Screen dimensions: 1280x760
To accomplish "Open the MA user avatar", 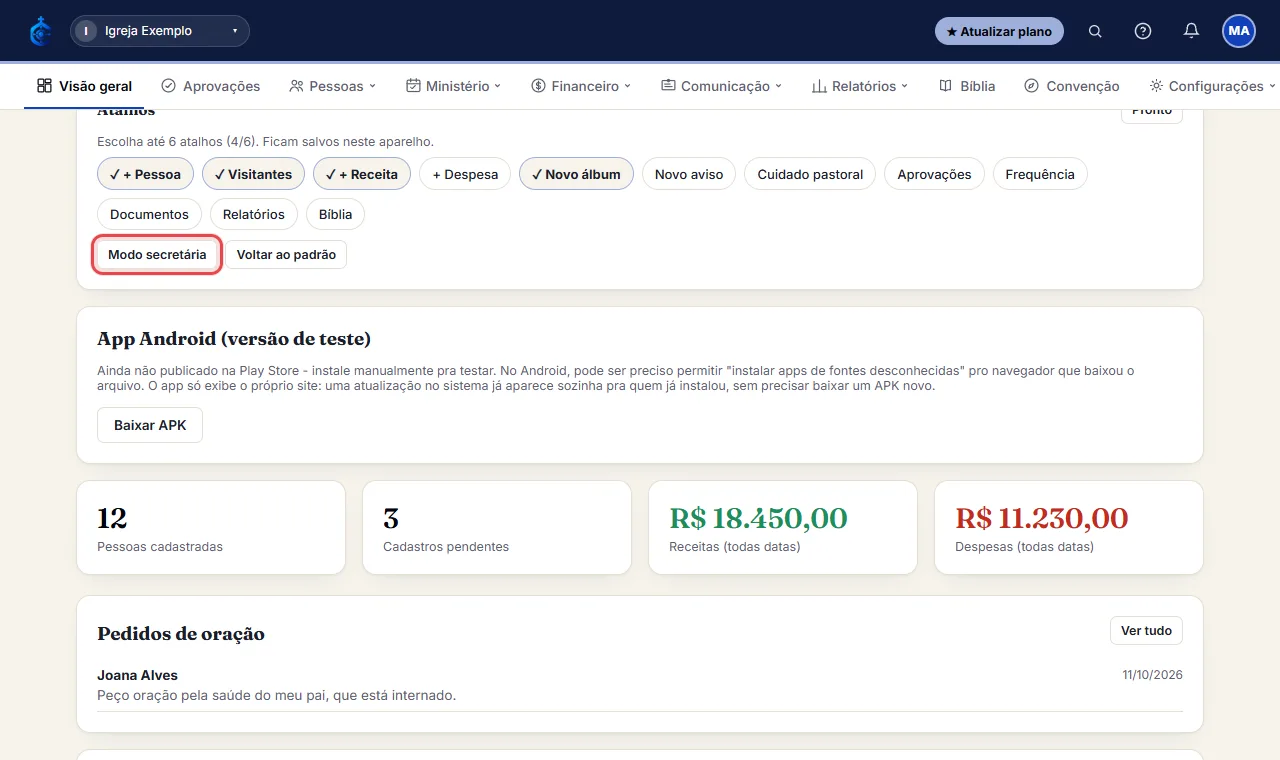I will (x=1239, y=31).
